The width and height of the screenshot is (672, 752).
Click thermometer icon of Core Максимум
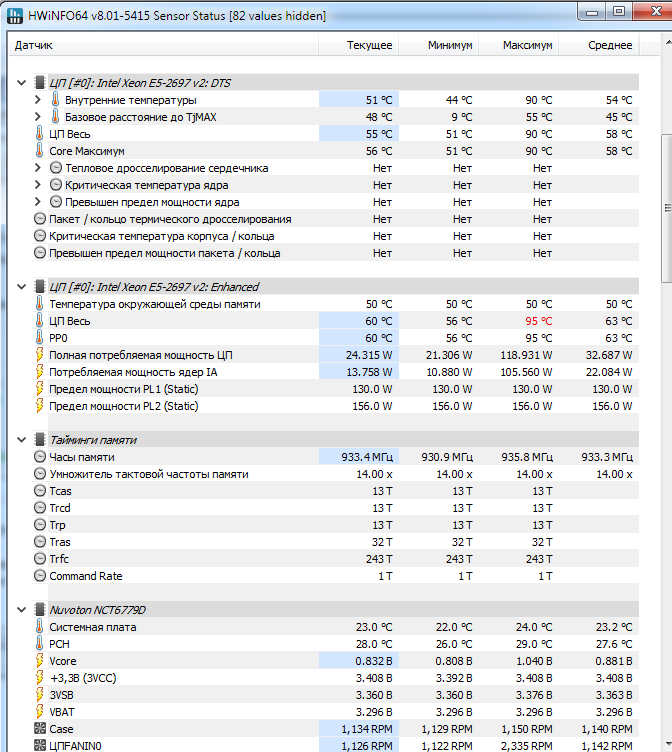click(x=40, y=151)
